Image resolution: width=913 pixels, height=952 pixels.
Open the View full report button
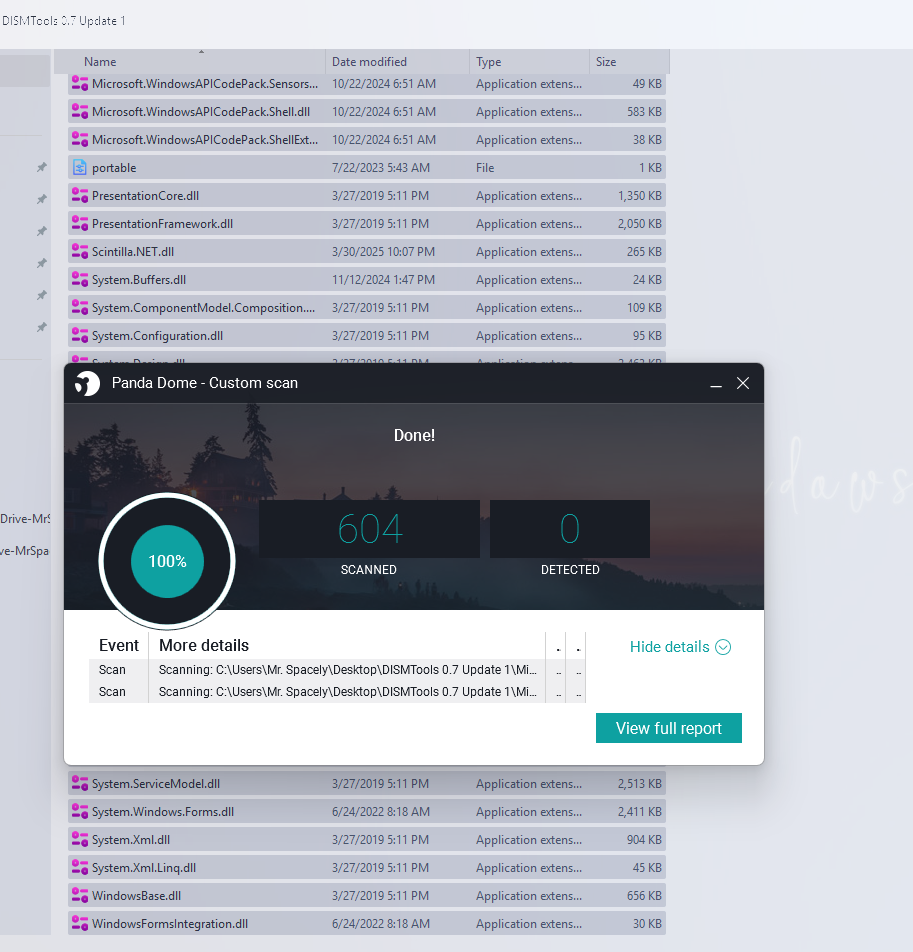[x=668, y=728]
